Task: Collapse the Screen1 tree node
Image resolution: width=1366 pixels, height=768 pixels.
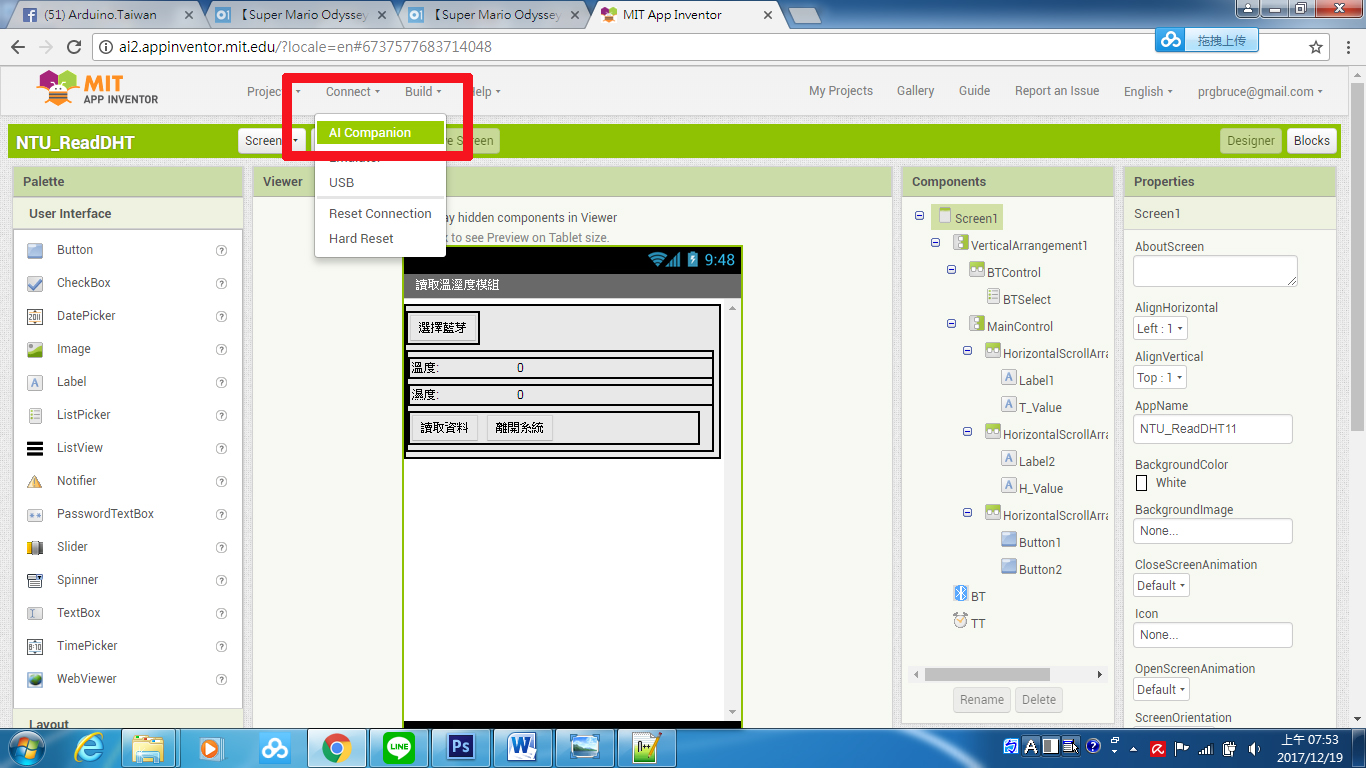Action: pyautogui.click(x=919, y=217)
